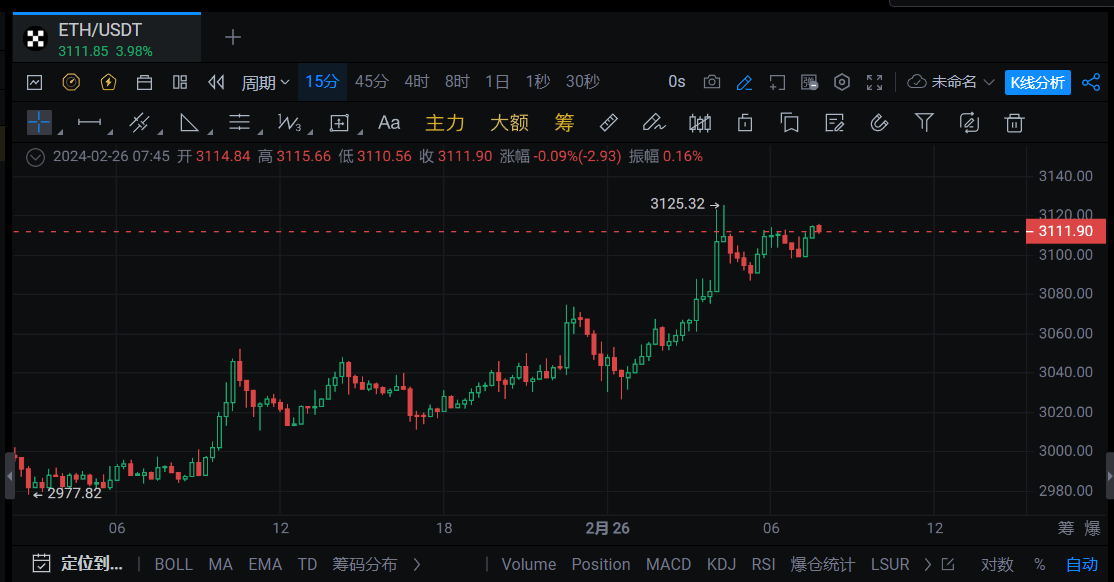Click the K线分析 button

click(x=1037, y=82)
